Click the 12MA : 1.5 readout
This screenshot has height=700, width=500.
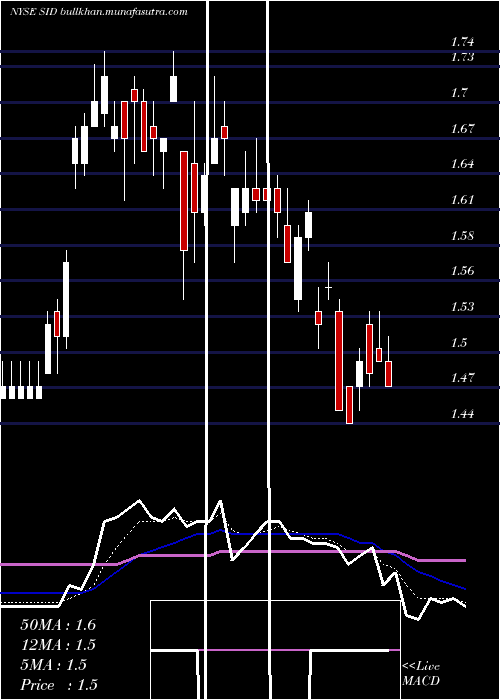(58, 645)
